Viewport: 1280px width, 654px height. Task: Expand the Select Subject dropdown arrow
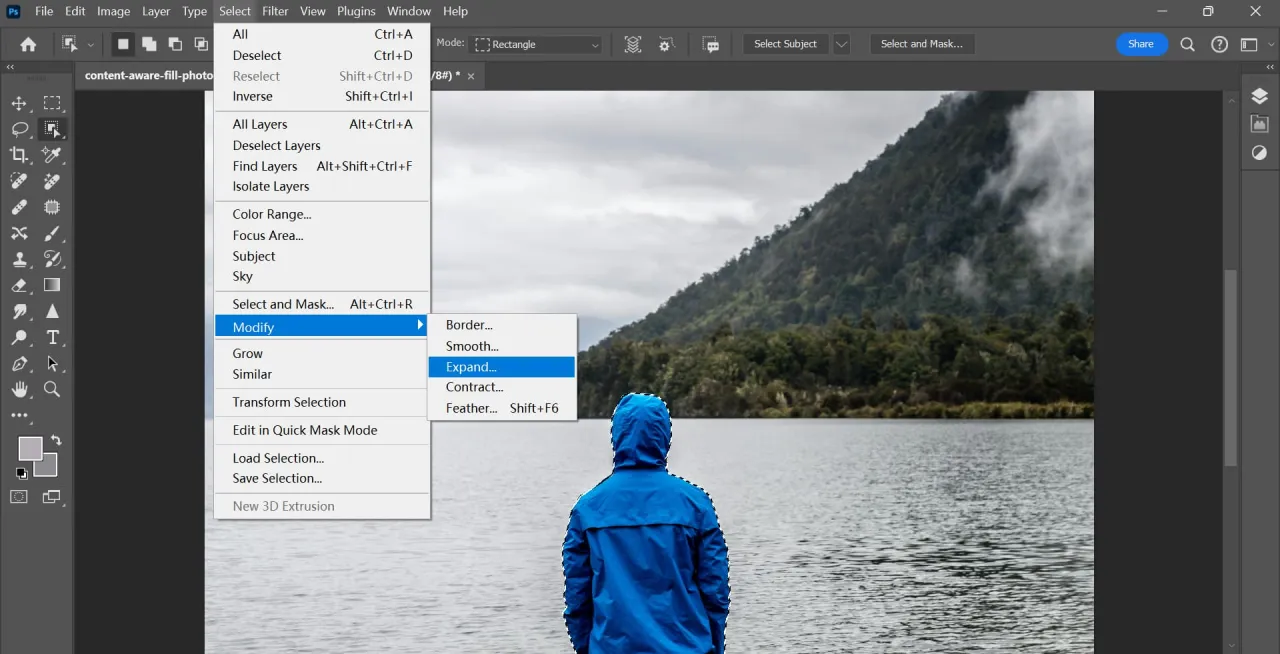(840, 44)
